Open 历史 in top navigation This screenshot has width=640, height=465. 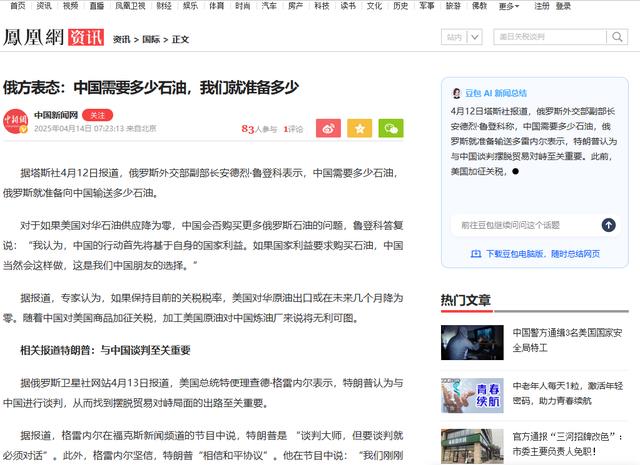coord(400,6)
